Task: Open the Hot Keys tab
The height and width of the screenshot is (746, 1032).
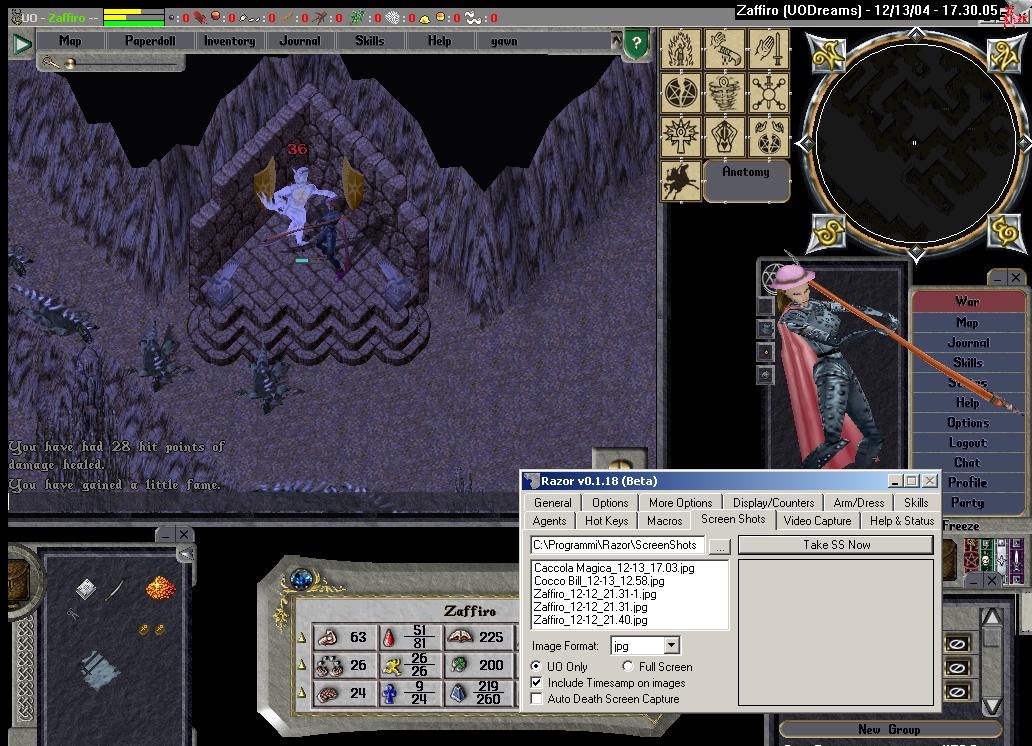Action: pyautogui.click(x=606, y=521)
